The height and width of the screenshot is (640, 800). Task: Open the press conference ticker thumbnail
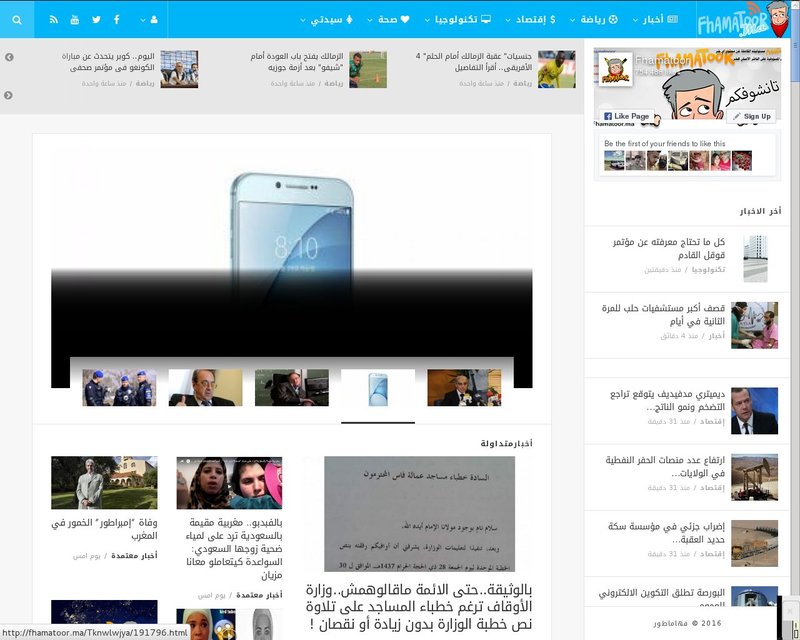point(179,69)
